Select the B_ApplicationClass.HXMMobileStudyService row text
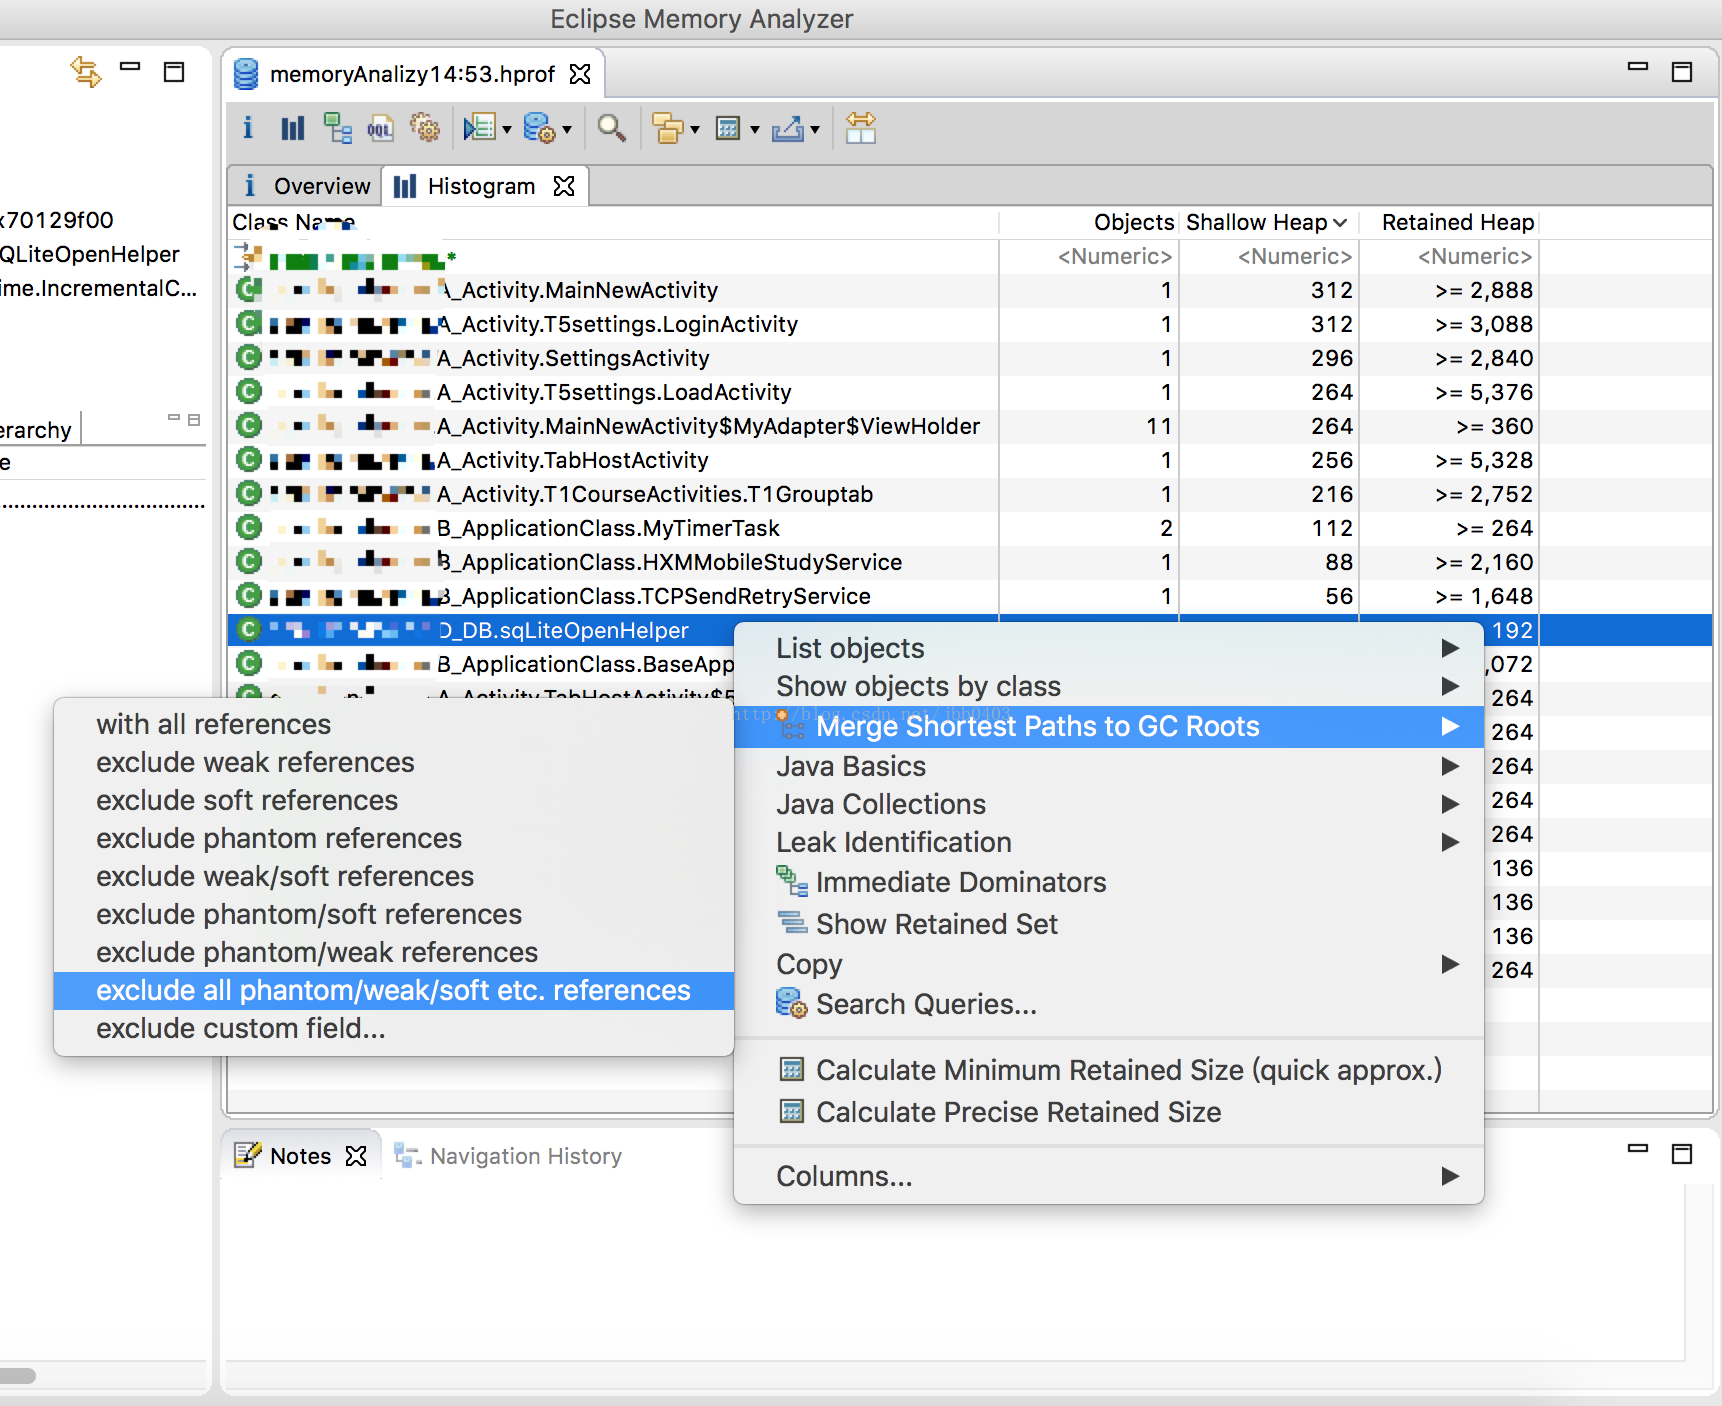 coord(669,562)
